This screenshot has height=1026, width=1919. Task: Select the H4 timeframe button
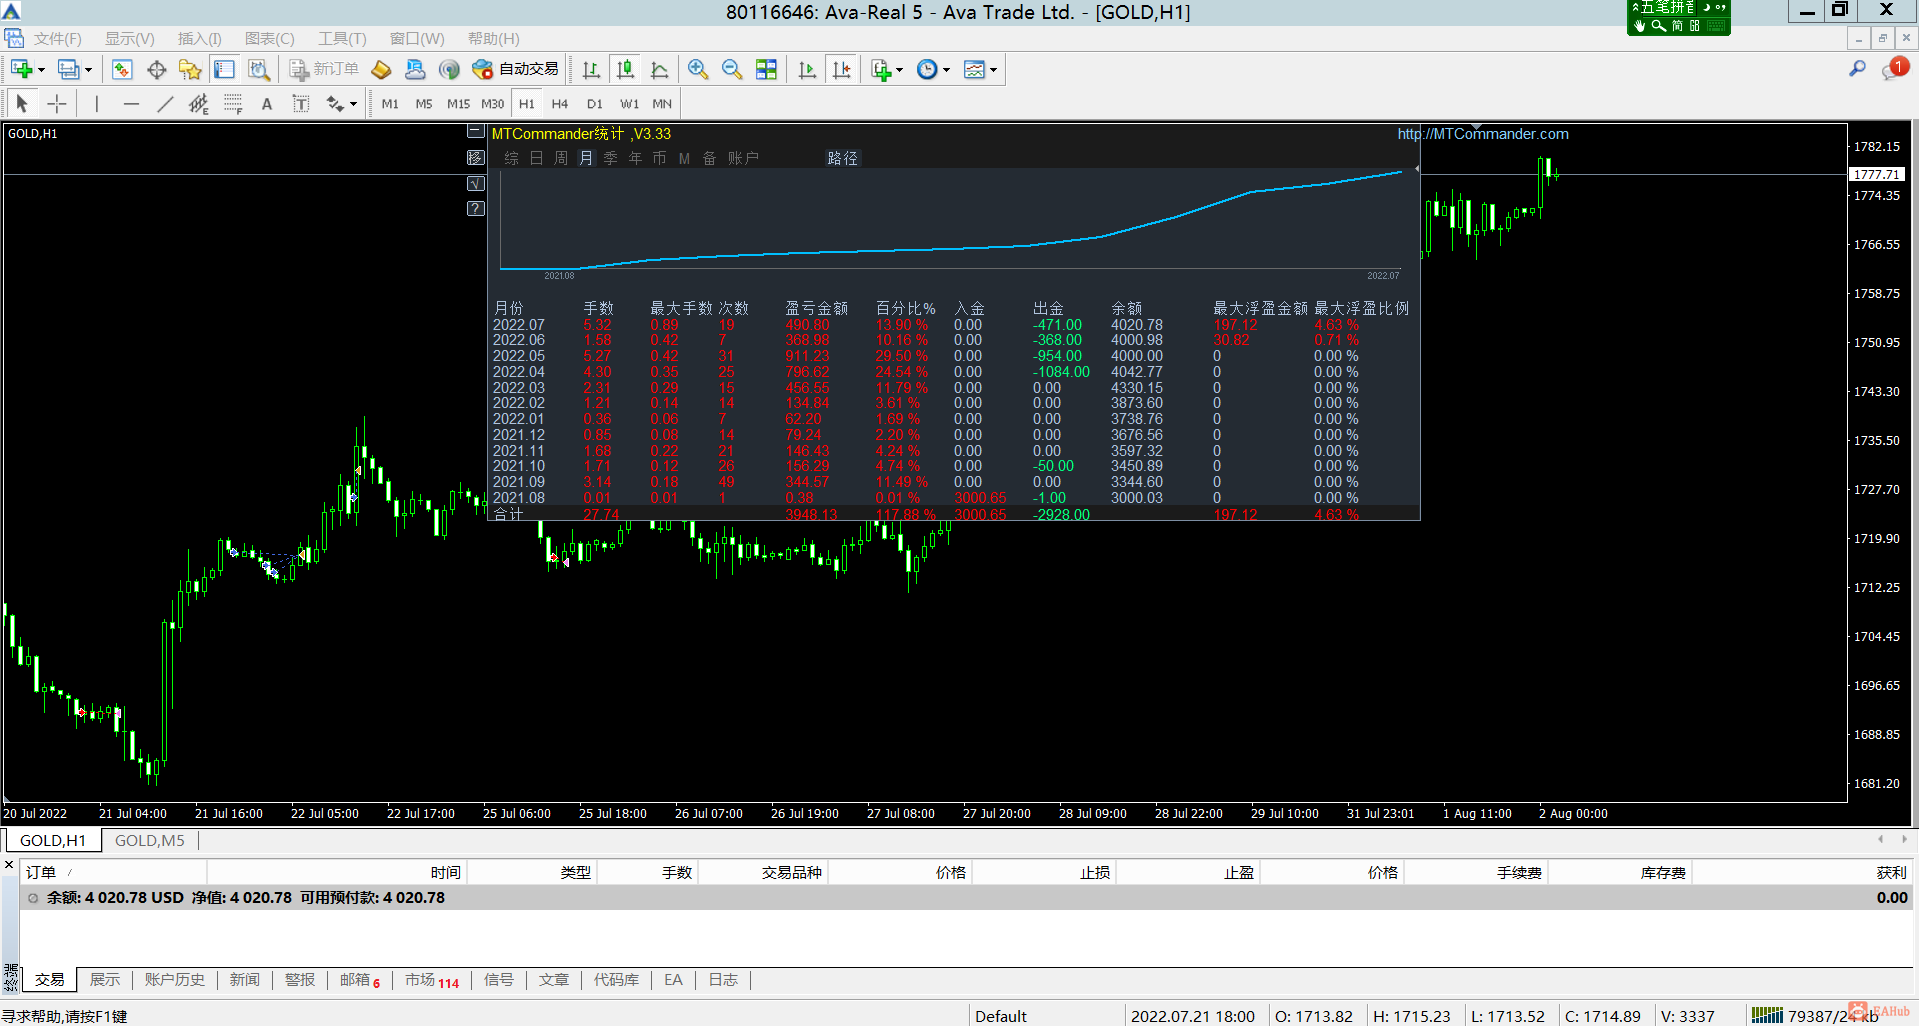559,104
